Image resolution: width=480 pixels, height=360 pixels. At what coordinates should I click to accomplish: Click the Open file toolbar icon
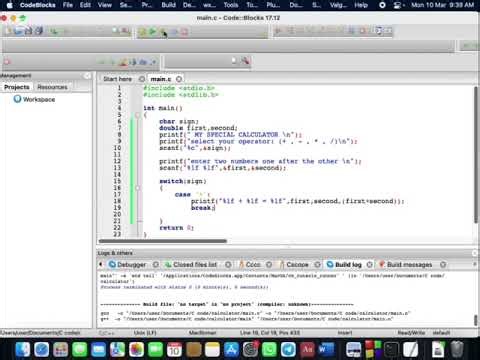click(x=18, y=31)
